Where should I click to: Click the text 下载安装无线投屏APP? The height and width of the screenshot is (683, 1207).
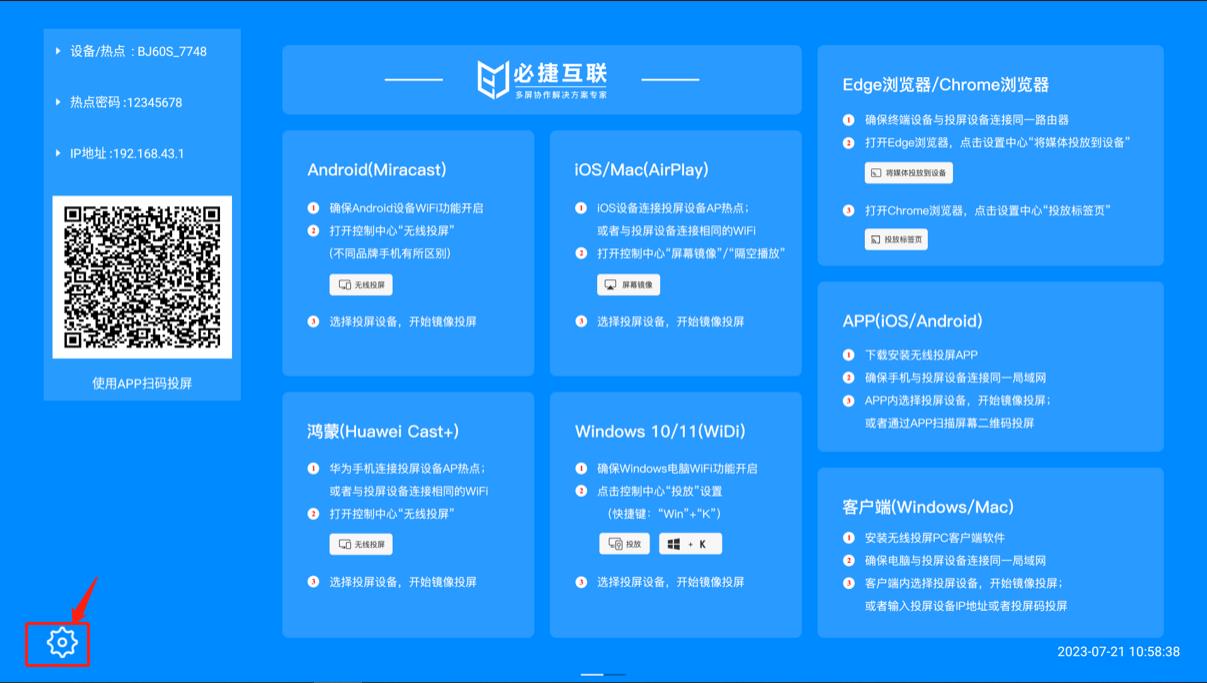[921, 355]
